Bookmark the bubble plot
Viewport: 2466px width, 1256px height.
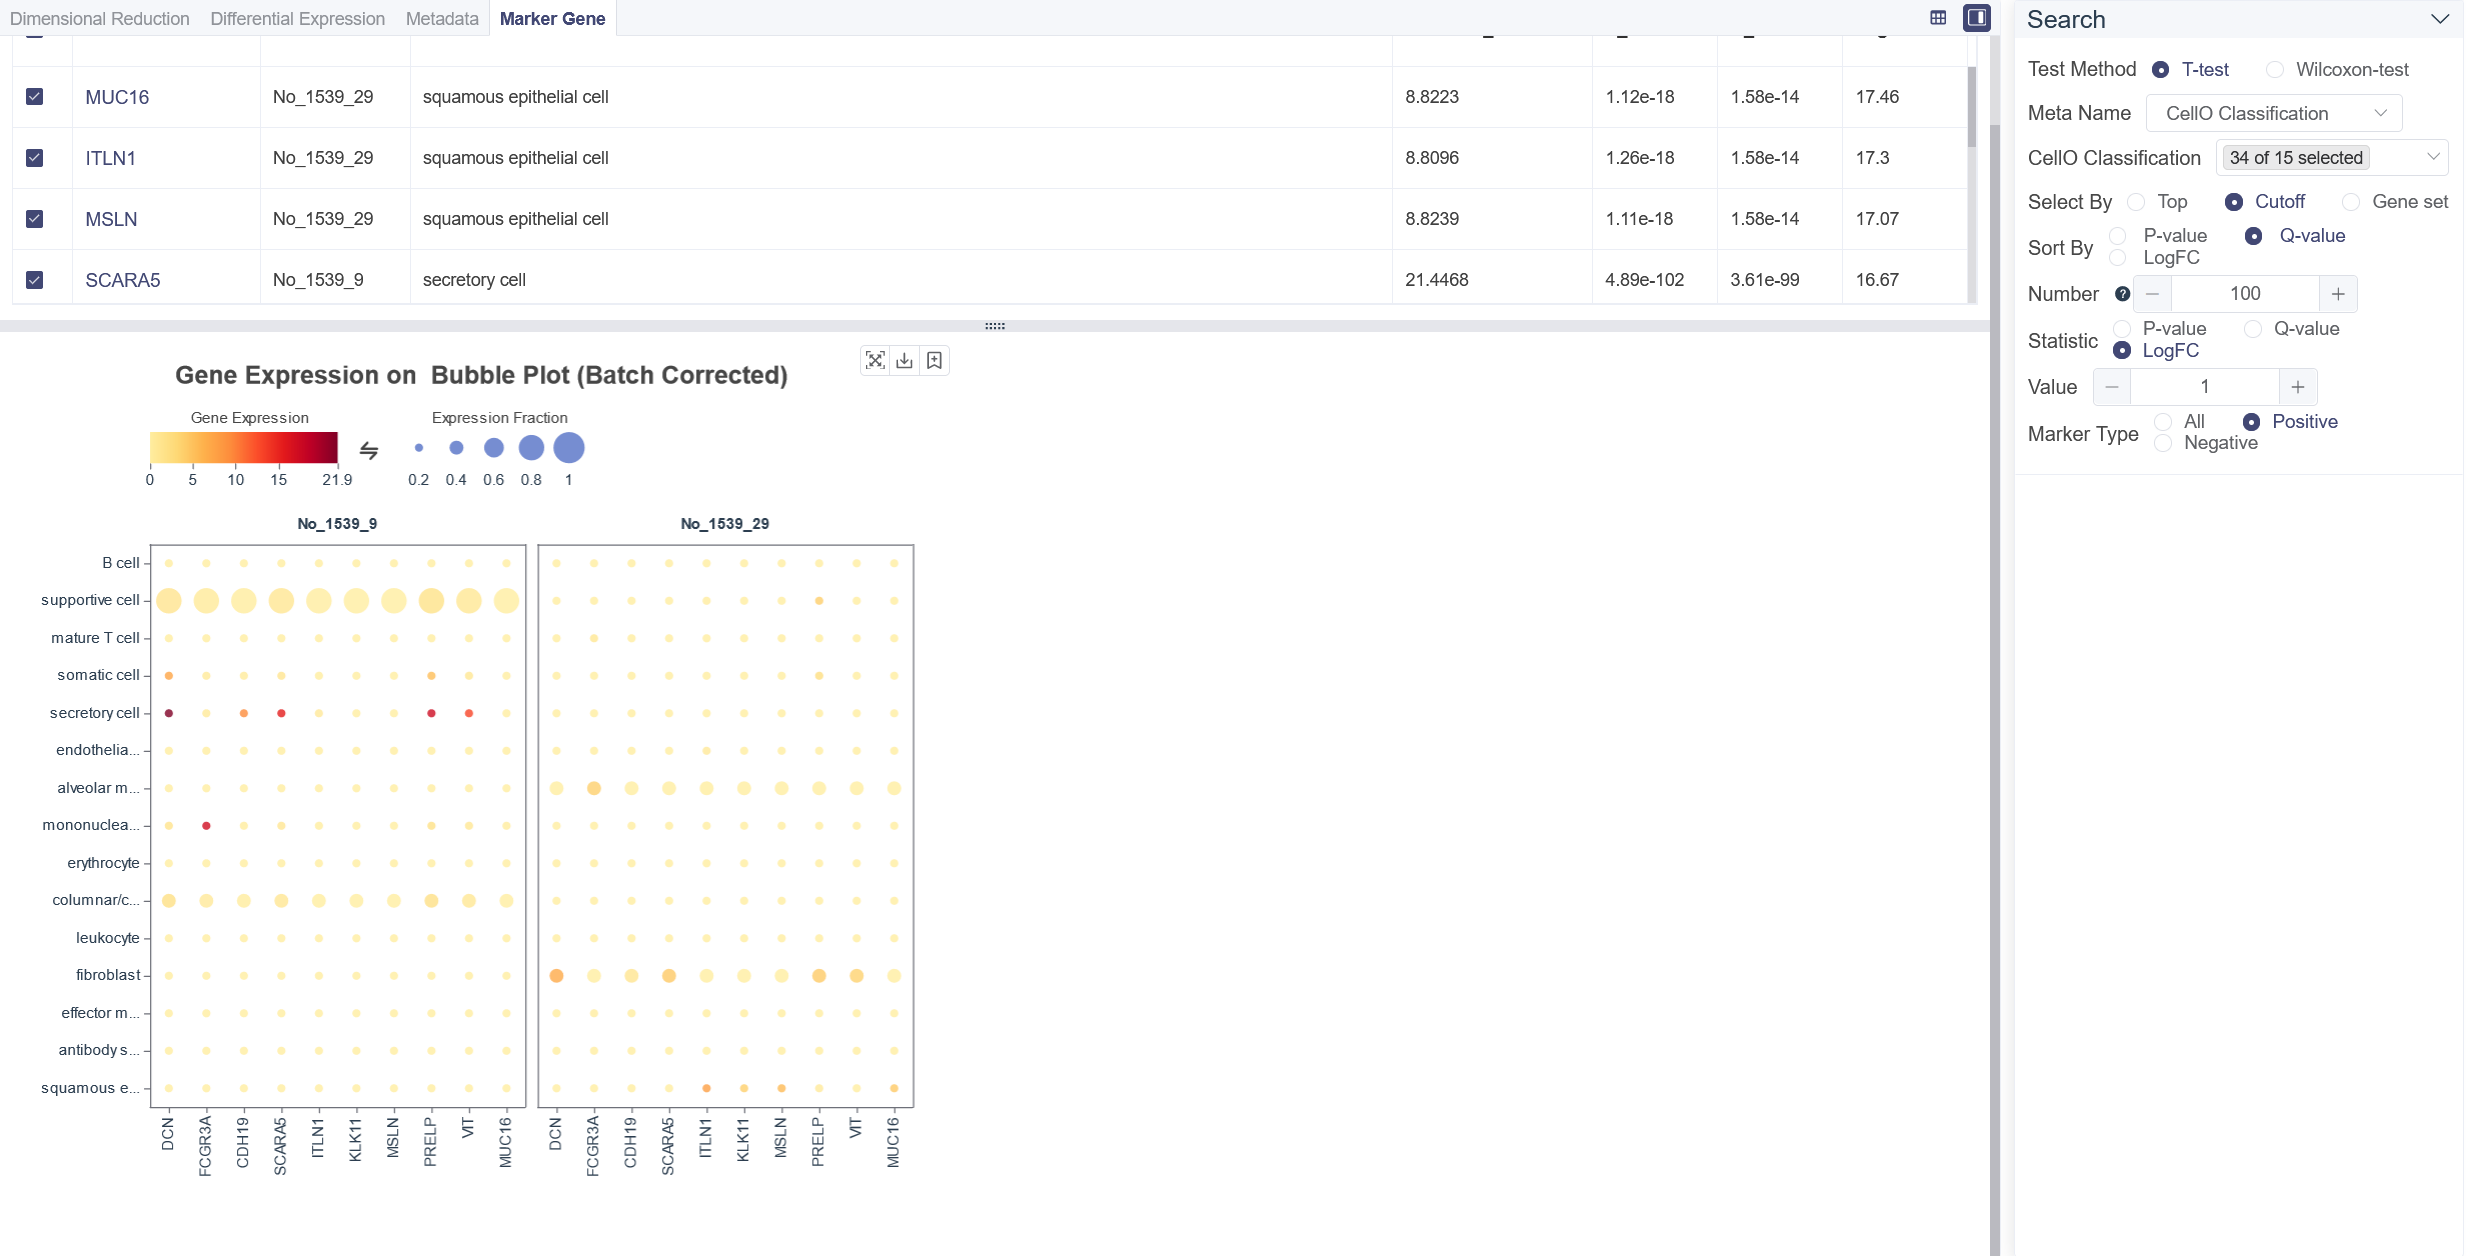coord(935,361)
